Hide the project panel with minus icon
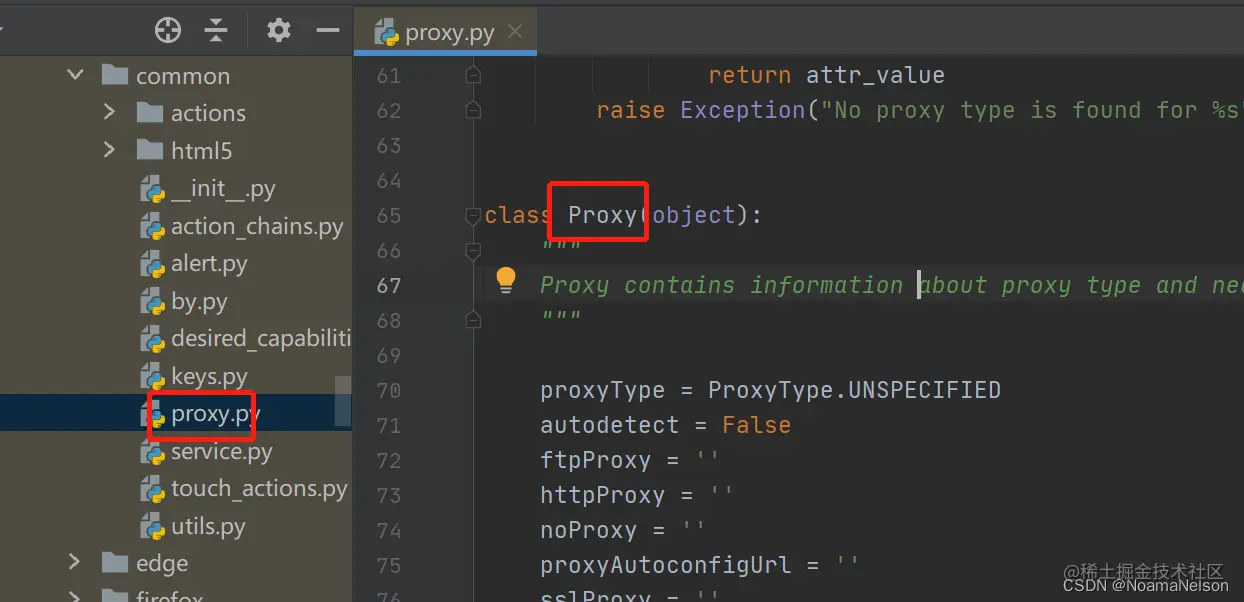 point(328,31)
